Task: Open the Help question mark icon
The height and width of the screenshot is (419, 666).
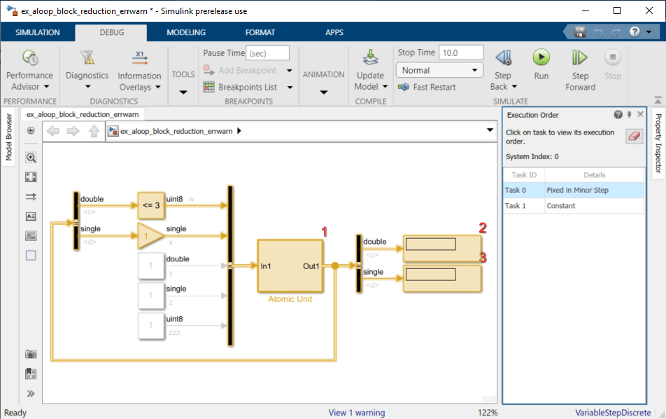Action: 635,32
